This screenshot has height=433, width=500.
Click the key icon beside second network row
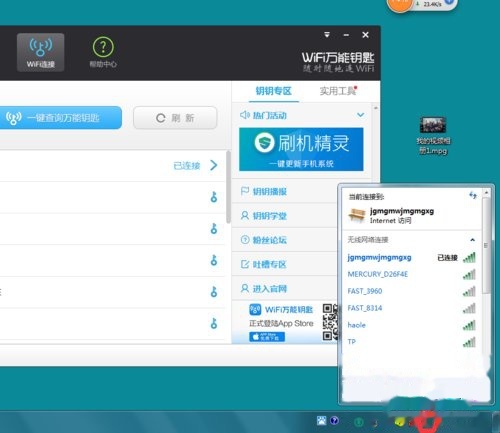(x=214, y=197)
